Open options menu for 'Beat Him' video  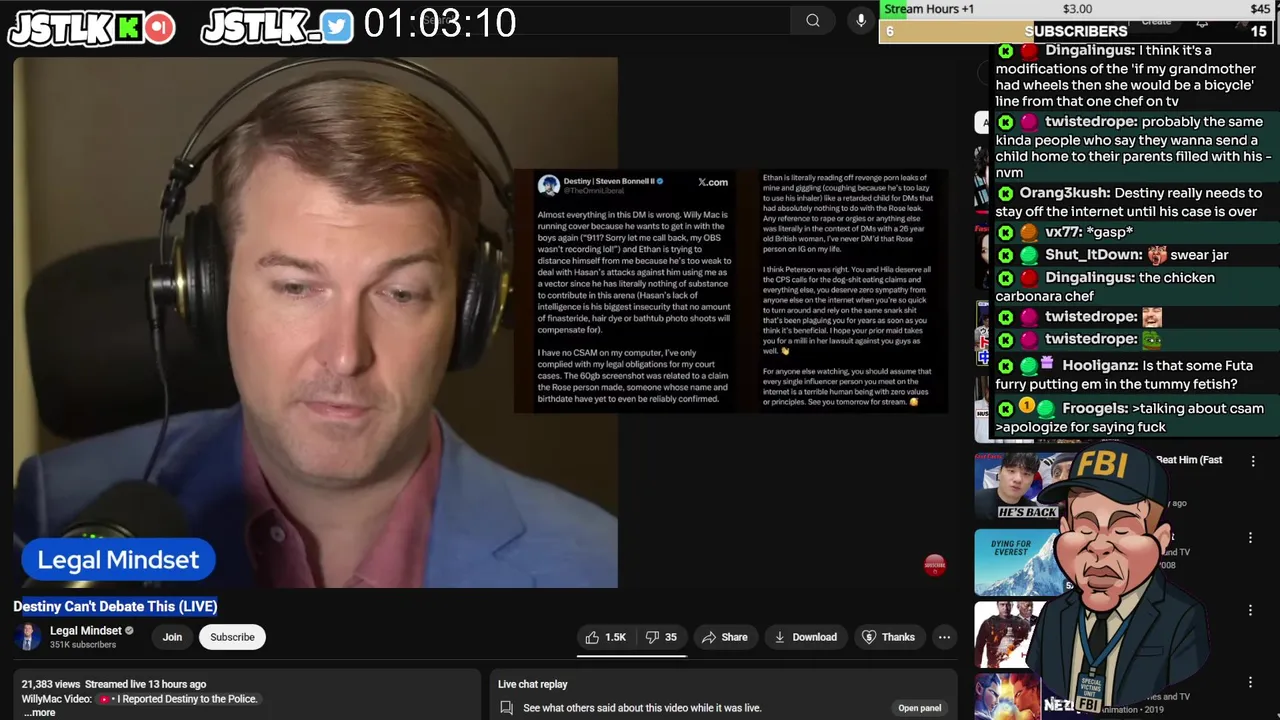click(1253, 461)
